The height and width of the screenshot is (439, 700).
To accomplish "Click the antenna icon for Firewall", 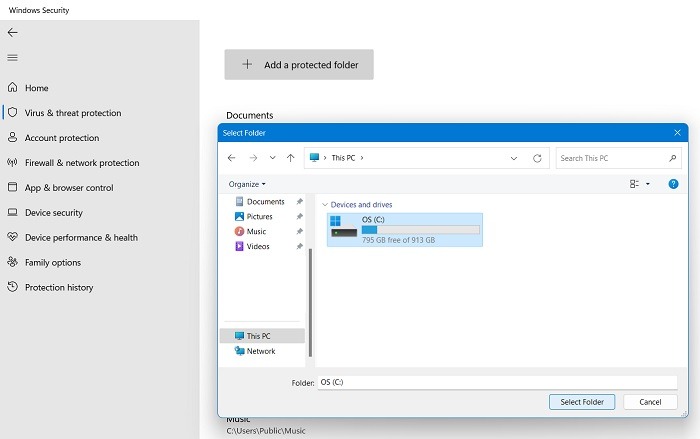I will [x=12, y=162].
